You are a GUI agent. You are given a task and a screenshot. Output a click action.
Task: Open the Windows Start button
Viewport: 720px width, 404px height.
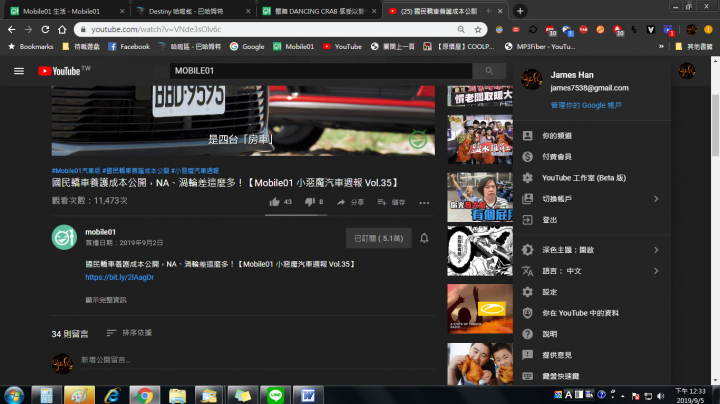14,395
